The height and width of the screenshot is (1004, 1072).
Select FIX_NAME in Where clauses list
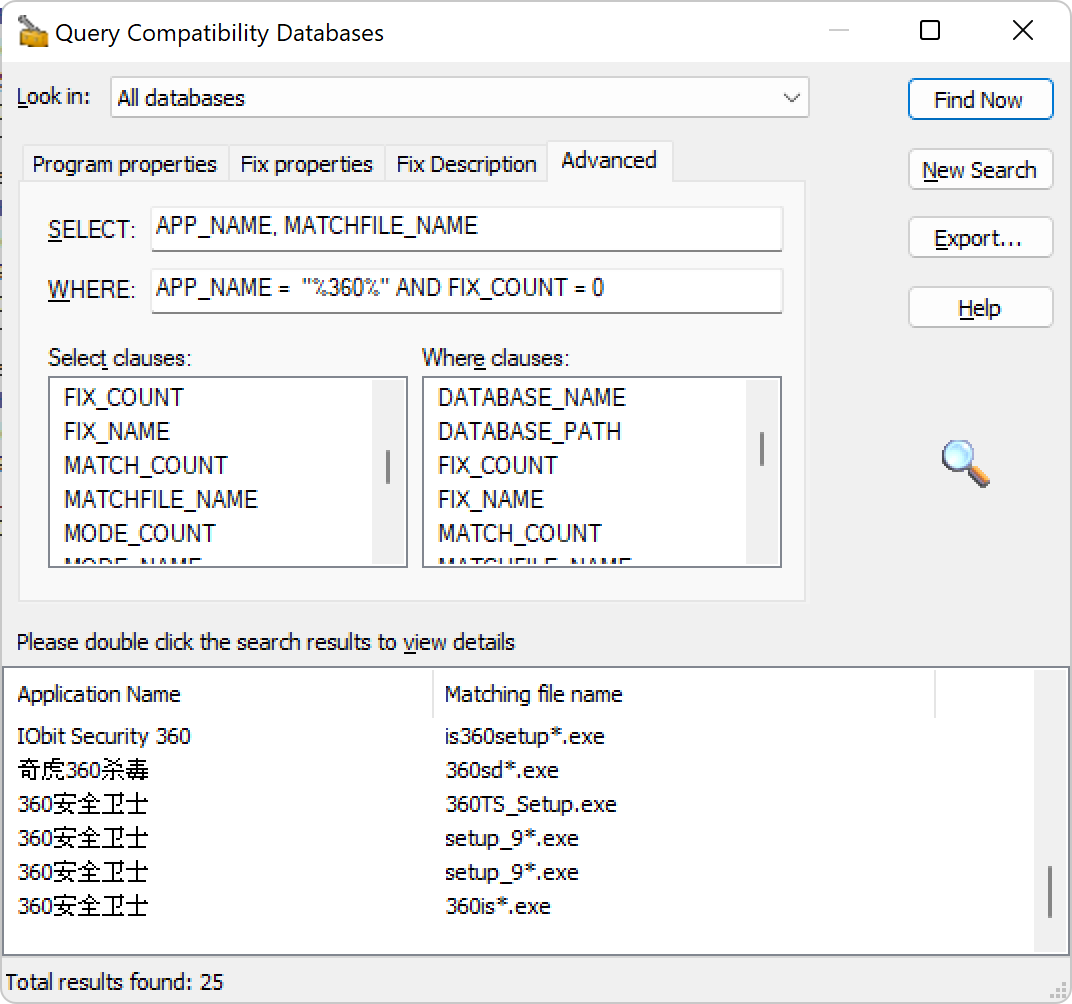491,500
